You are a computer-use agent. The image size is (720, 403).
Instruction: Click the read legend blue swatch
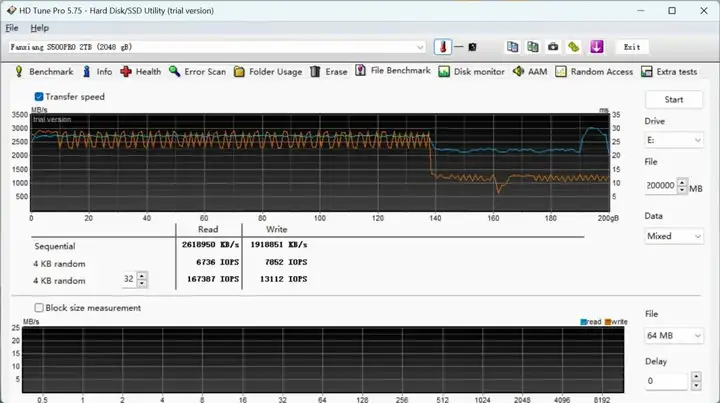pyautogui.click(x=583, y=322)
